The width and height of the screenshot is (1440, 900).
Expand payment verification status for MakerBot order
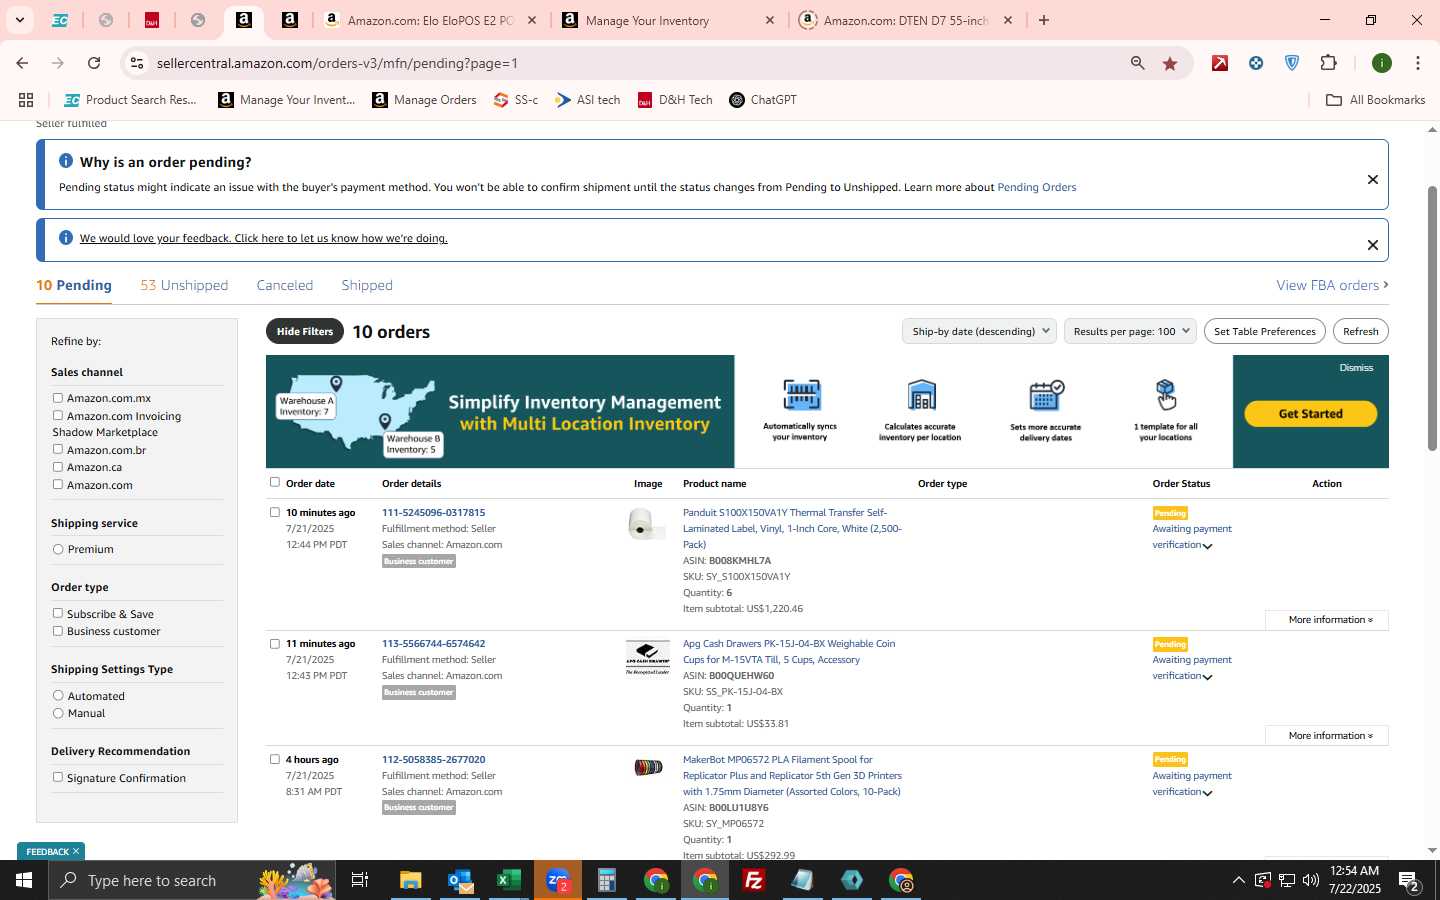pos(1207,793)
